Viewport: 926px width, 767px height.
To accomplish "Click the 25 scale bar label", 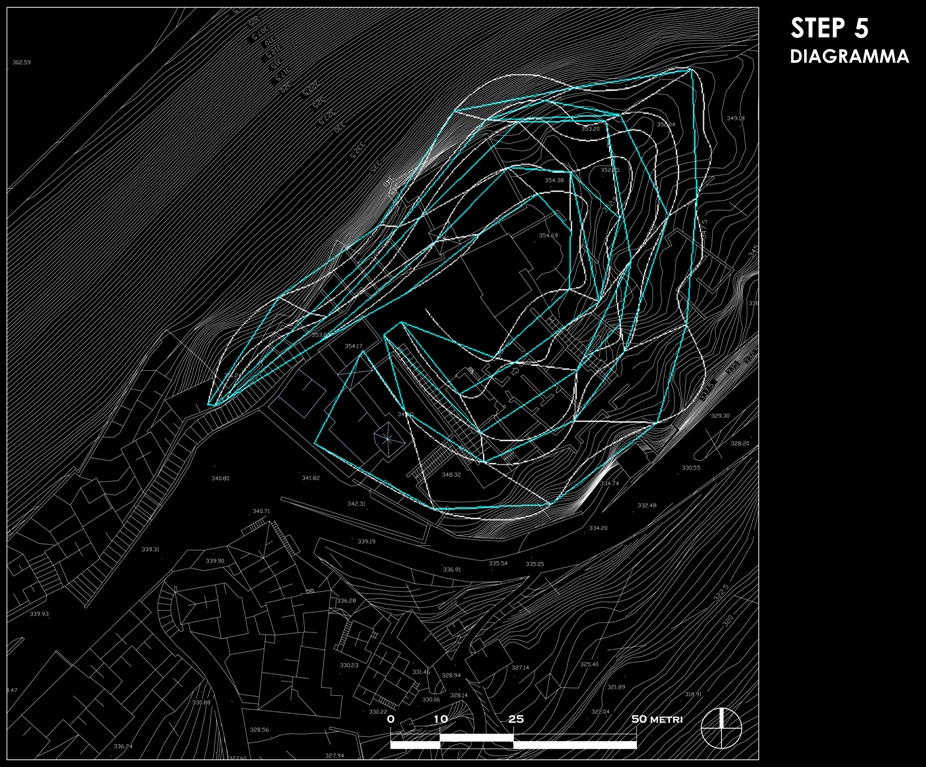I will pos(515,720).
